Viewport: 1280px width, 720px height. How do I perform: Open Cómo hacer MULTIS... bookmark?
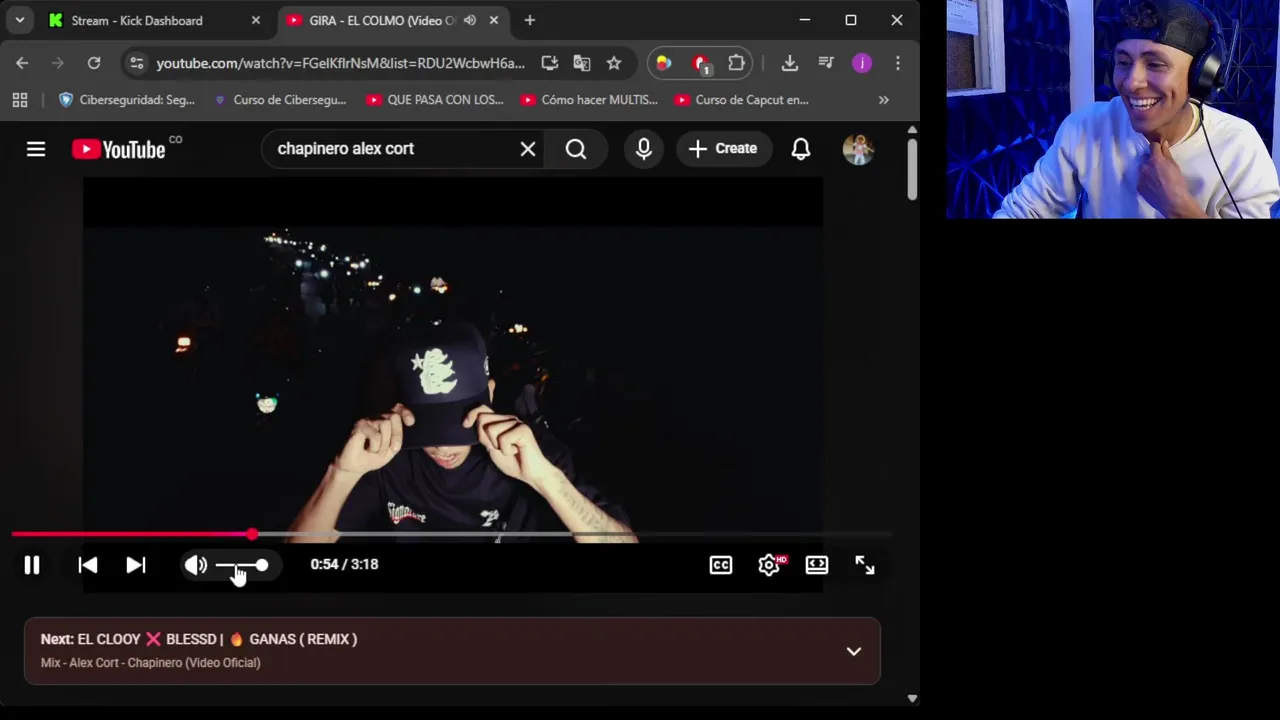click(589, 100)
